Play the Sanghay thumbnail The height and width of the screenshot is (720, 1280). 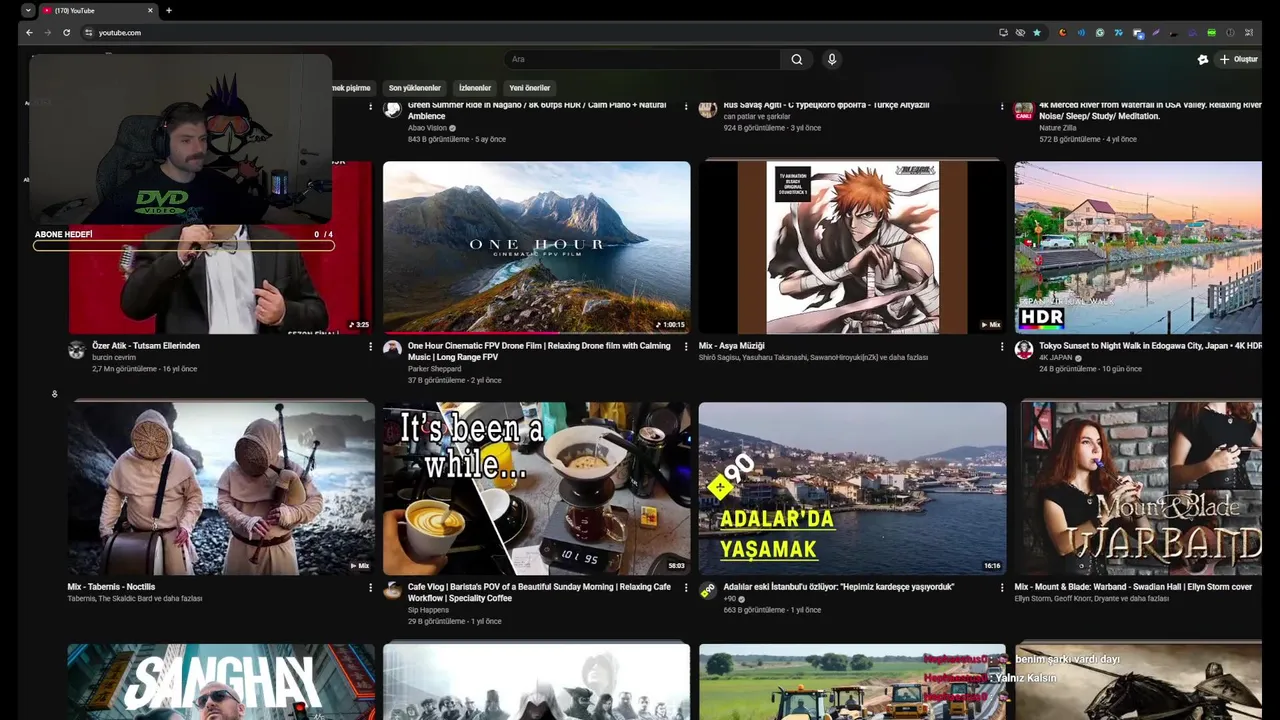pos(221,682)
